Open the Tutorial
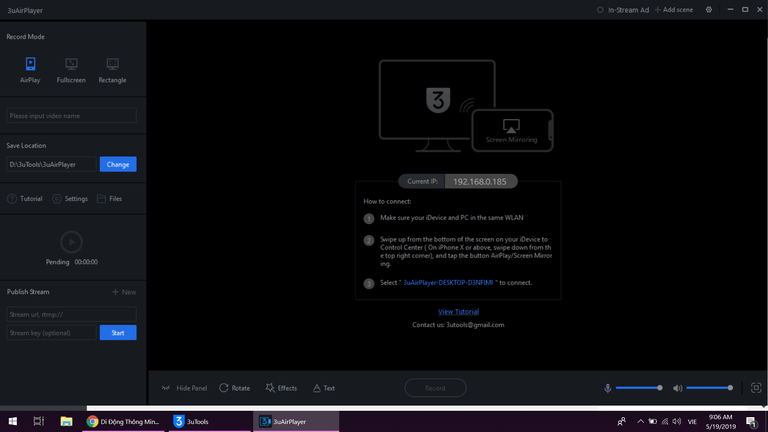768x432 pixels. tap(25, 198)
